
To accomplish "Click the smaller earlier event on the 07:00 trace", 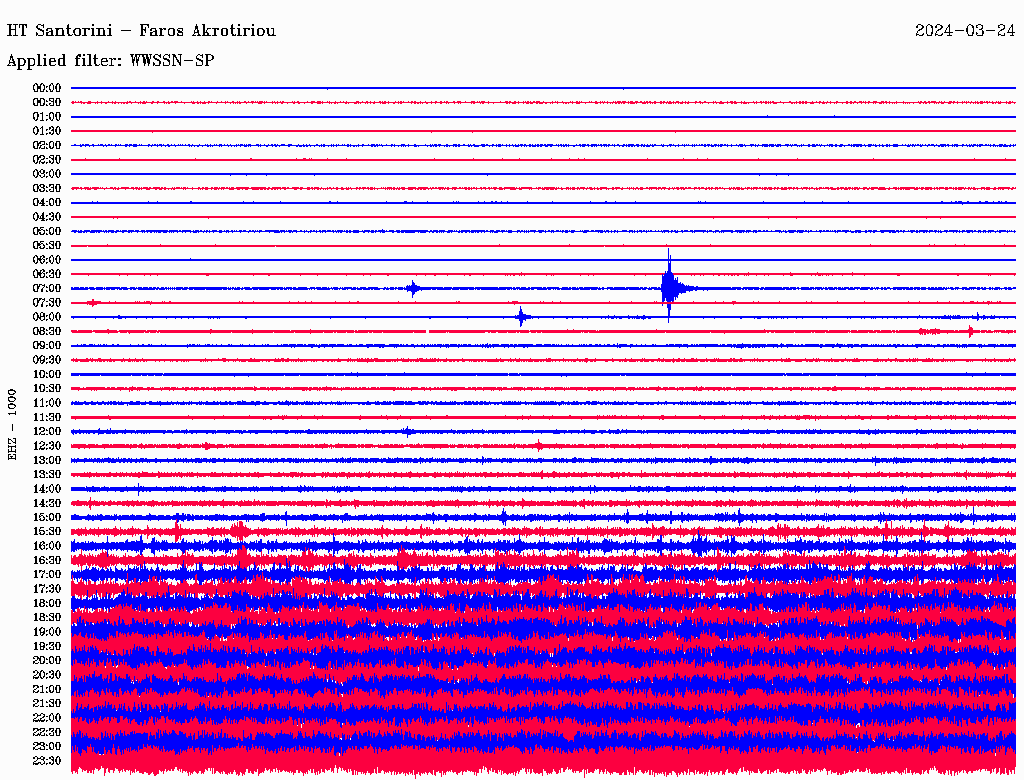I will [x=413, y=288].
